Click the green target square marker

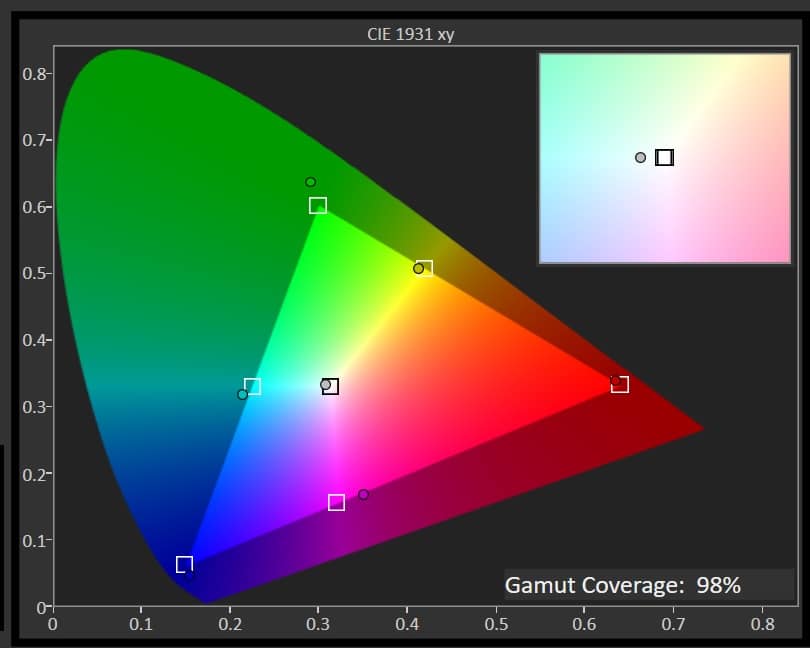(318, 205)
